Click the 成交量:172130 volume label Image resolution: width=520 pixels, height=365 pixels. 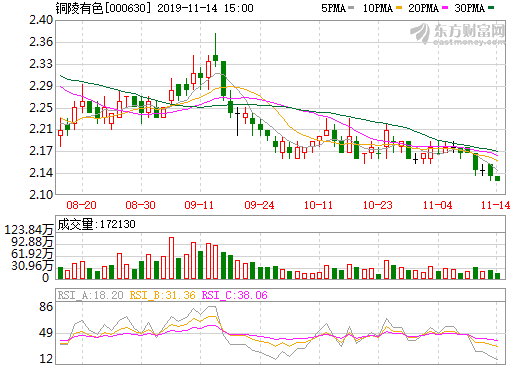click(96, 224)
